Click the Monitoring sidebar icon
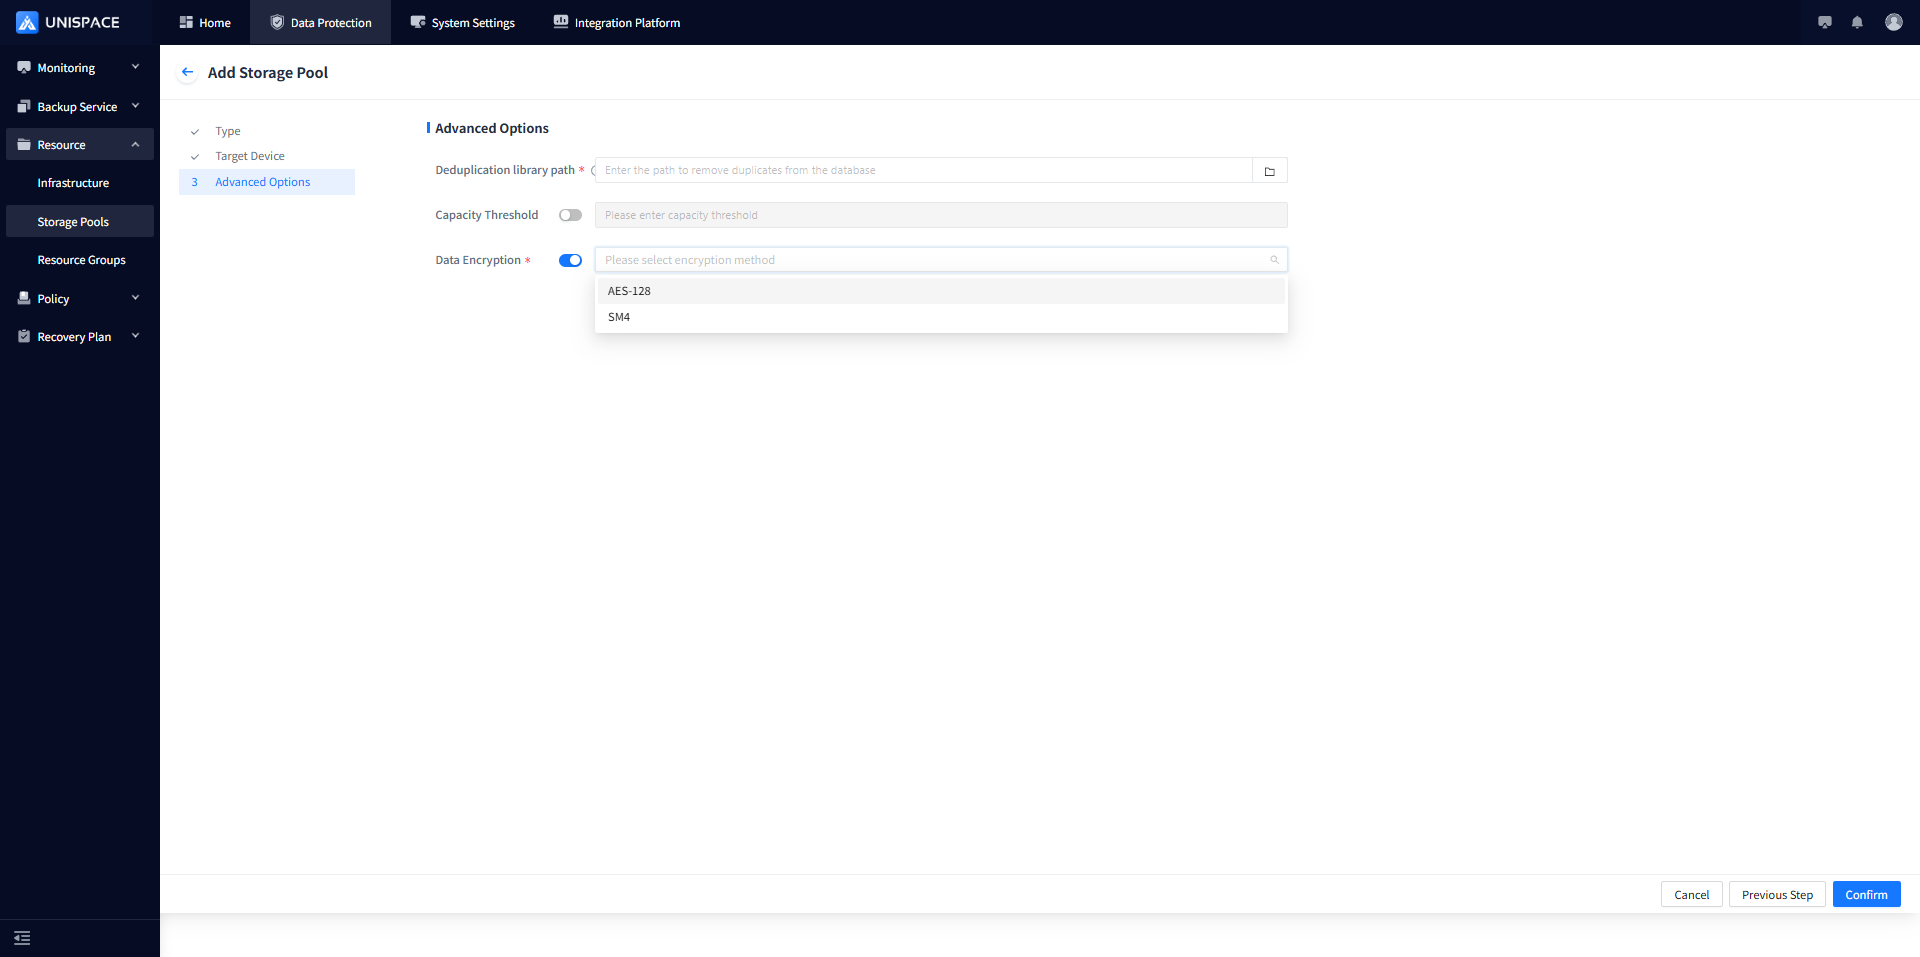Viewport: 1920px width, 957px height. [x=24, y=68]
